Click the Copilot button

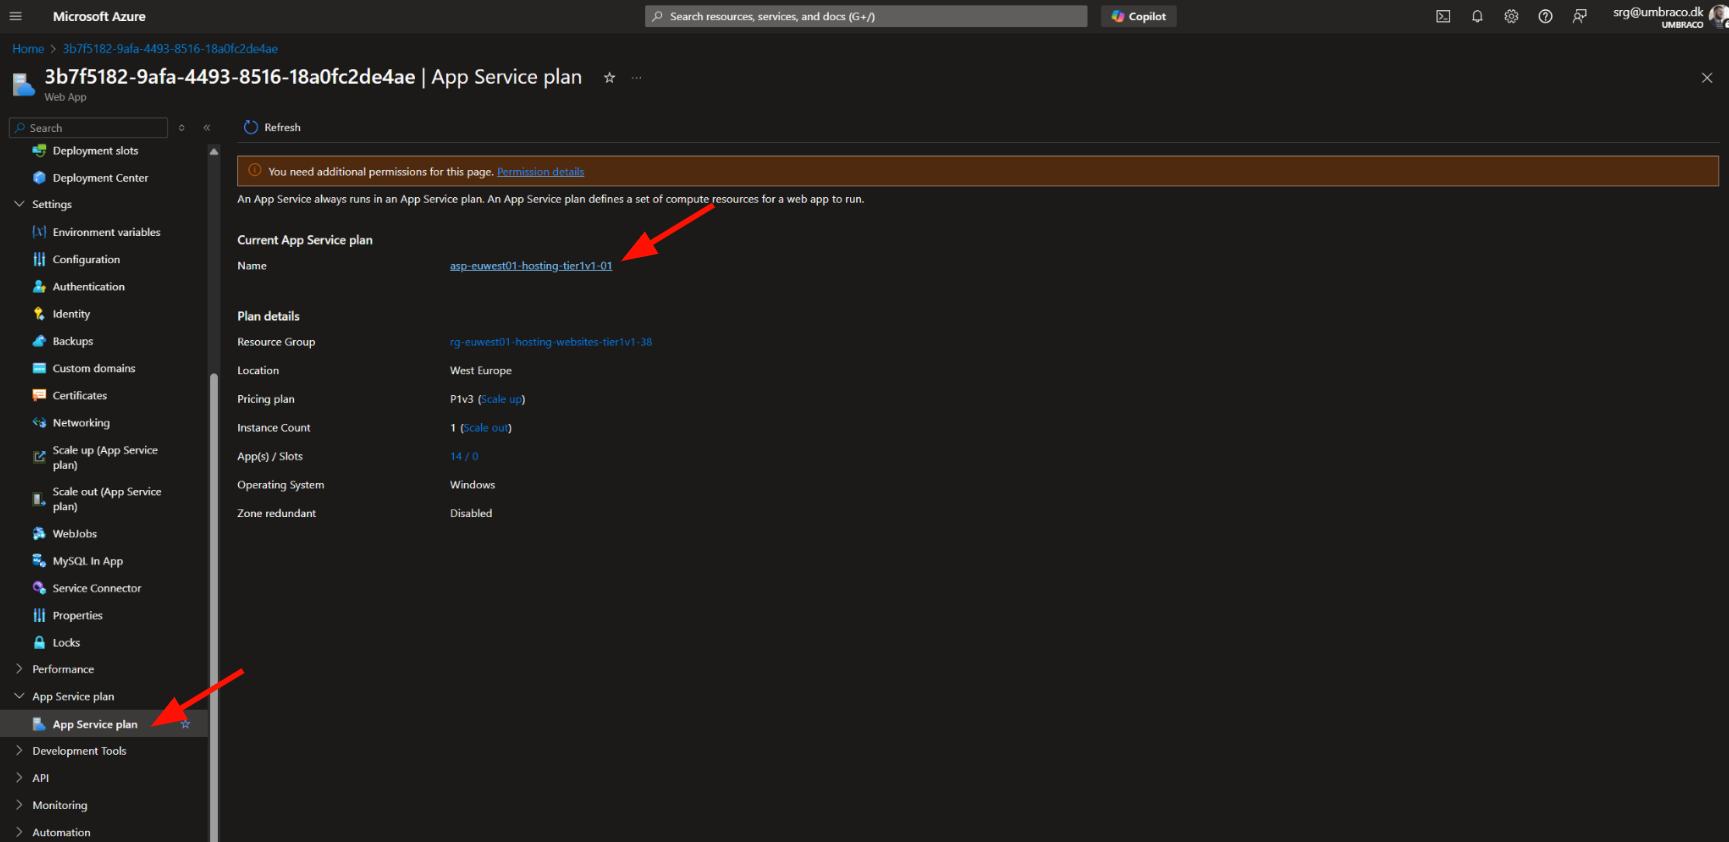(1138, 16)
